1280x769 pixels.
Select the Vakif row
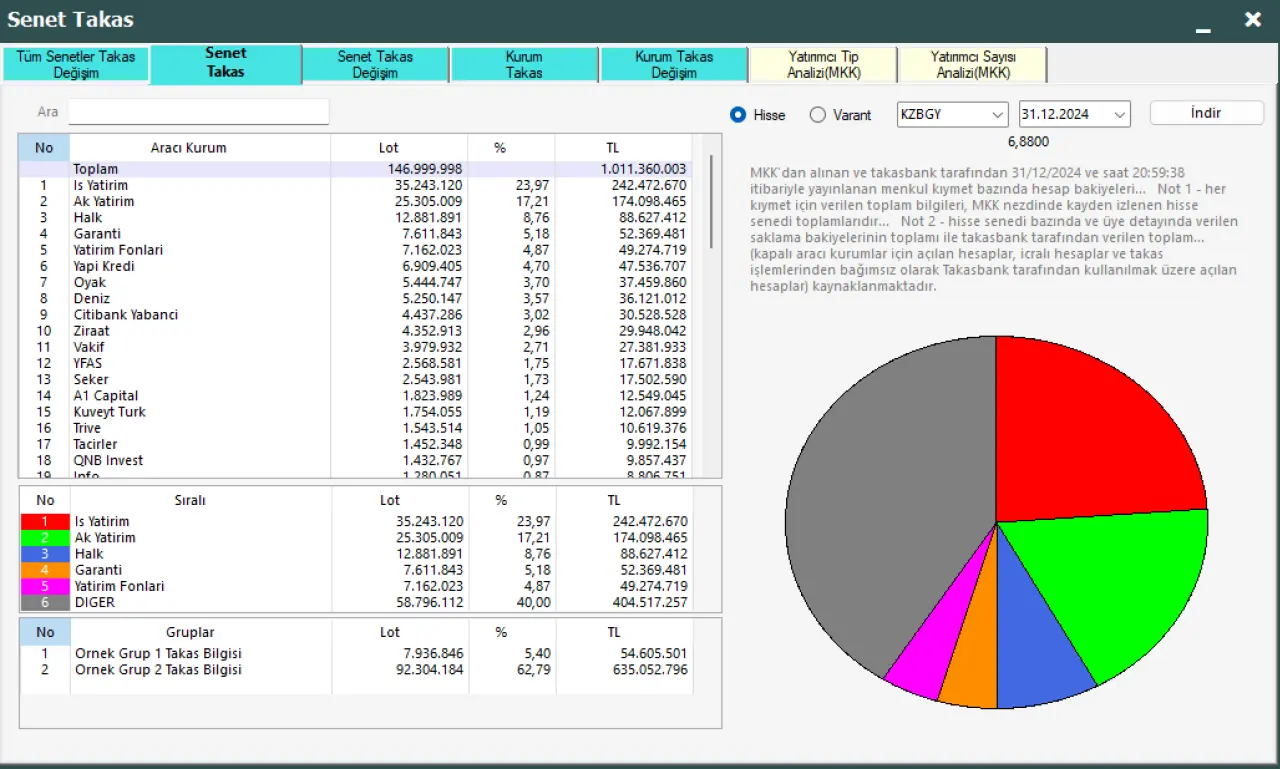(x=355, y=347)
